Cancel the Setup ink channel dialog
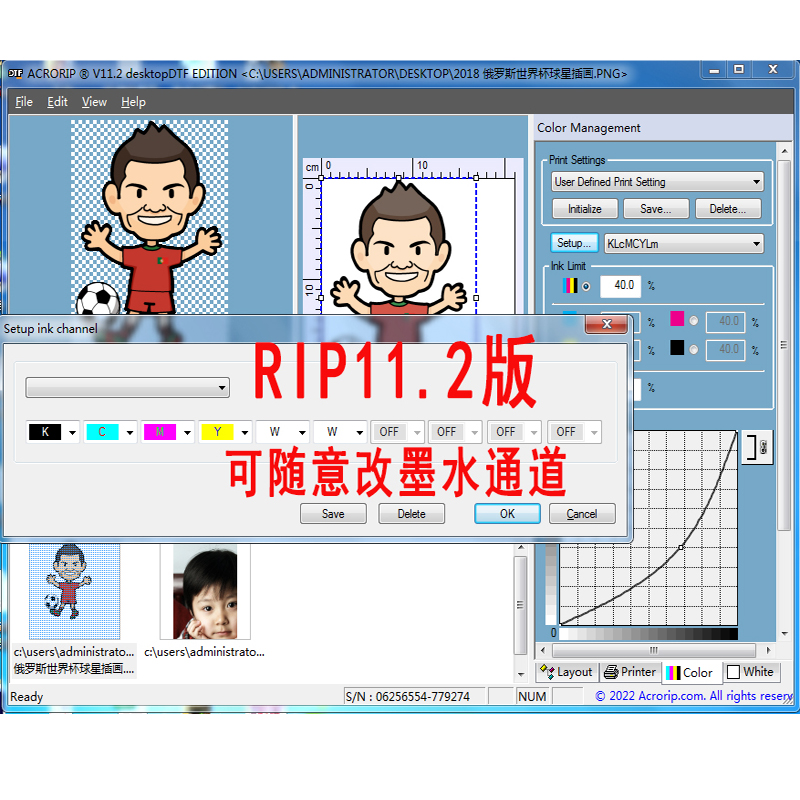The height and width of the screenshot is (800, 800). tap(582, 514)
